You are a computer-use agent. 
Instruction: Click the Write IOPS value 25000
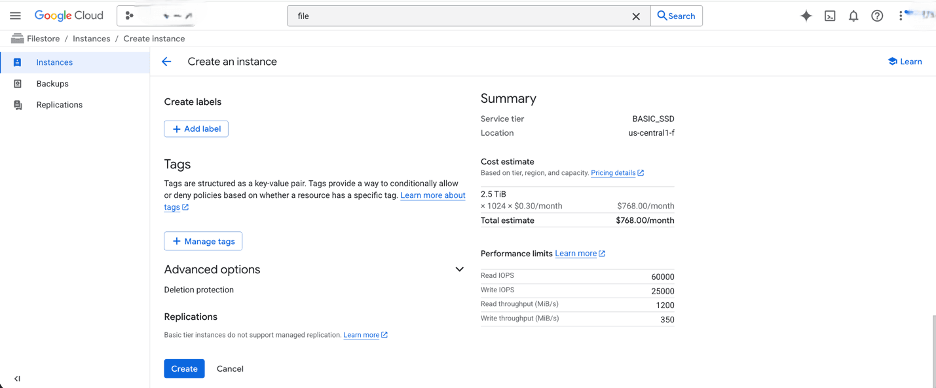(x=663, y=291)
